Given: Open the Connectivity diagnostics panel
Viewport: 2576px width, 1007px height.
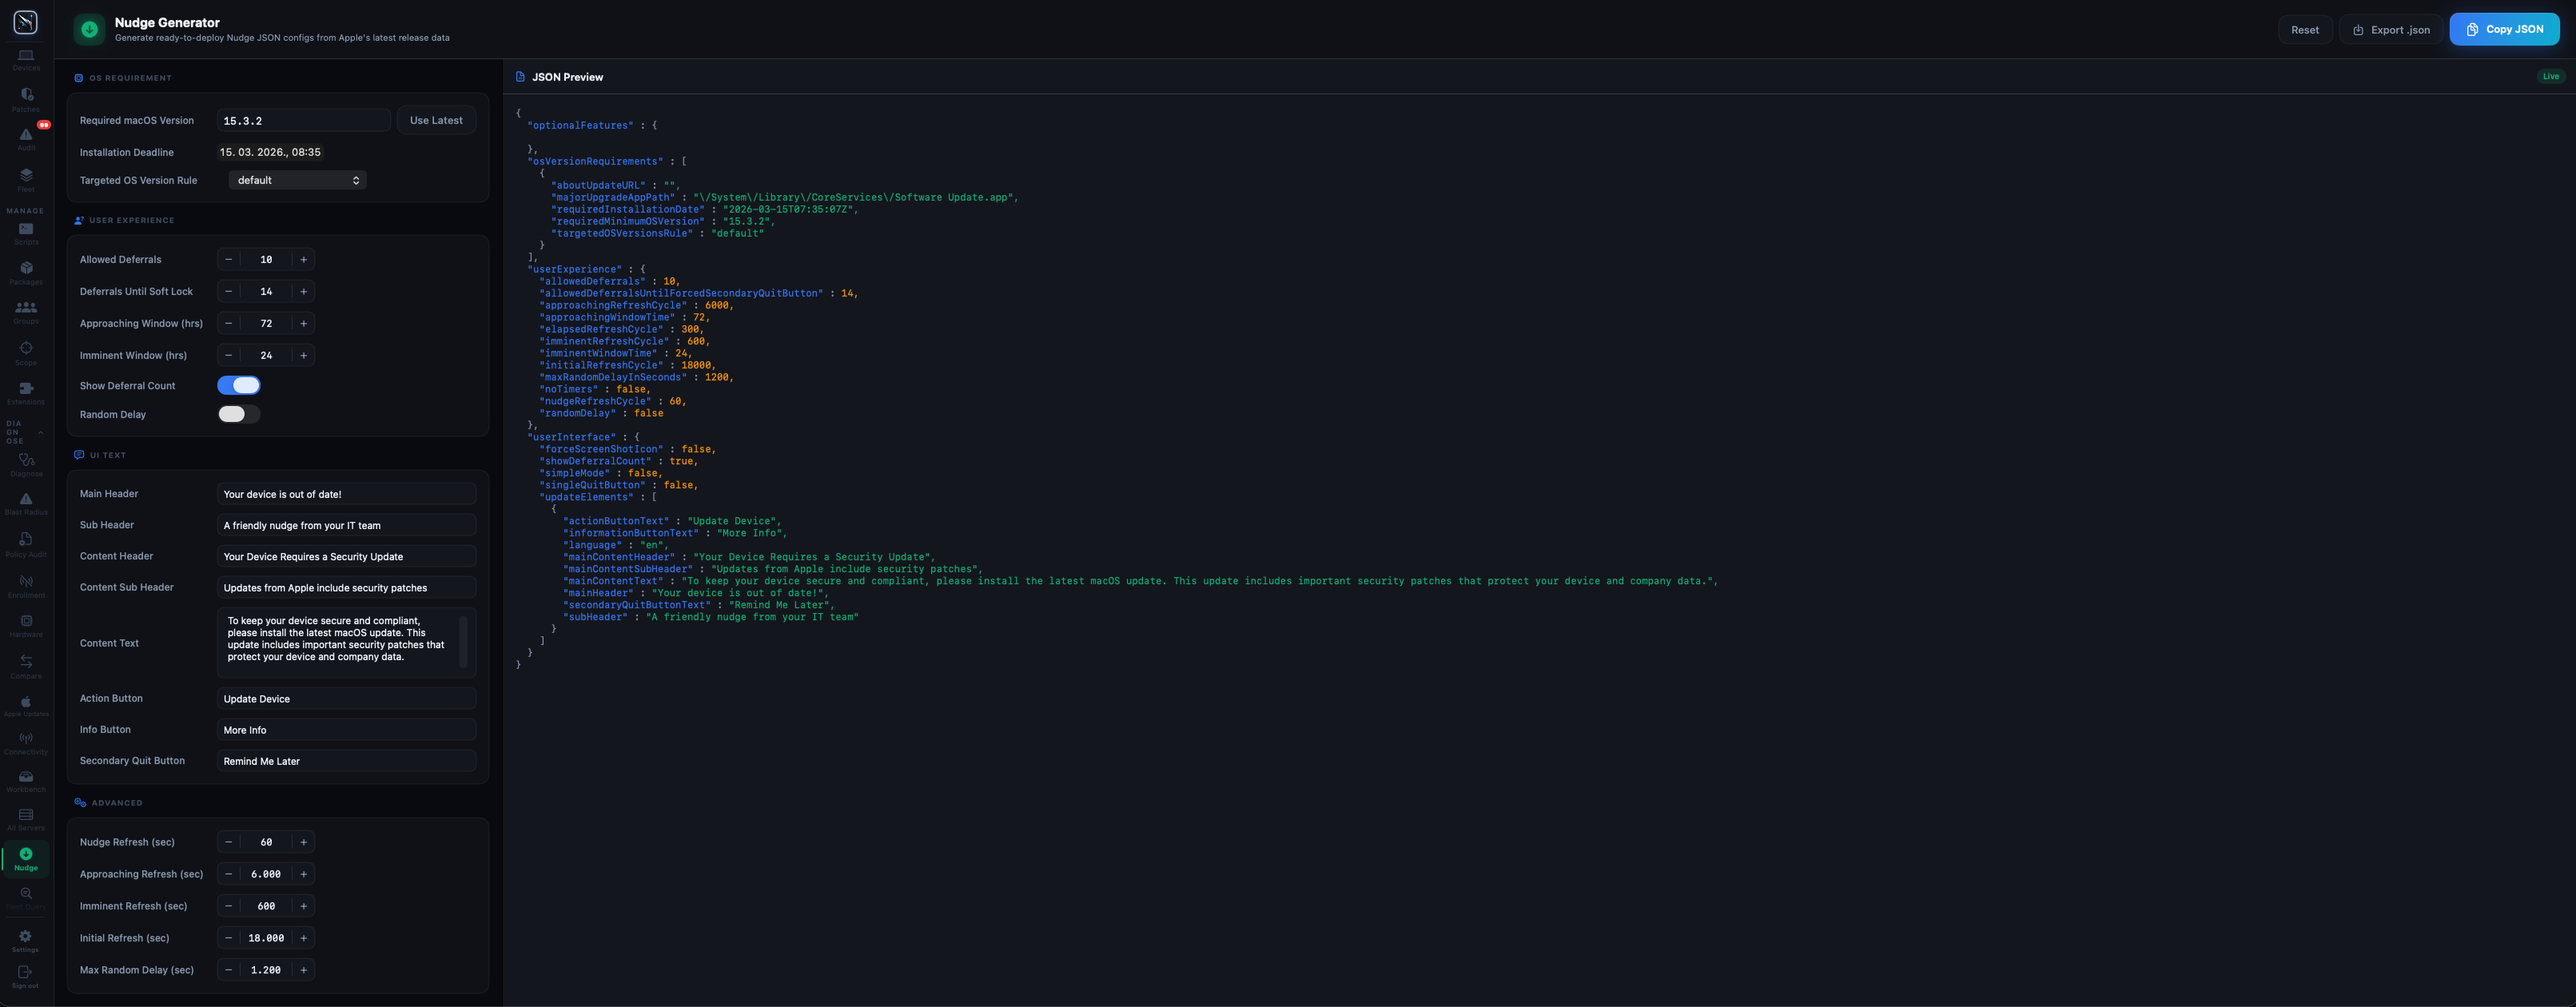Looking at the screenshot, I should click(x=25, y=742).
